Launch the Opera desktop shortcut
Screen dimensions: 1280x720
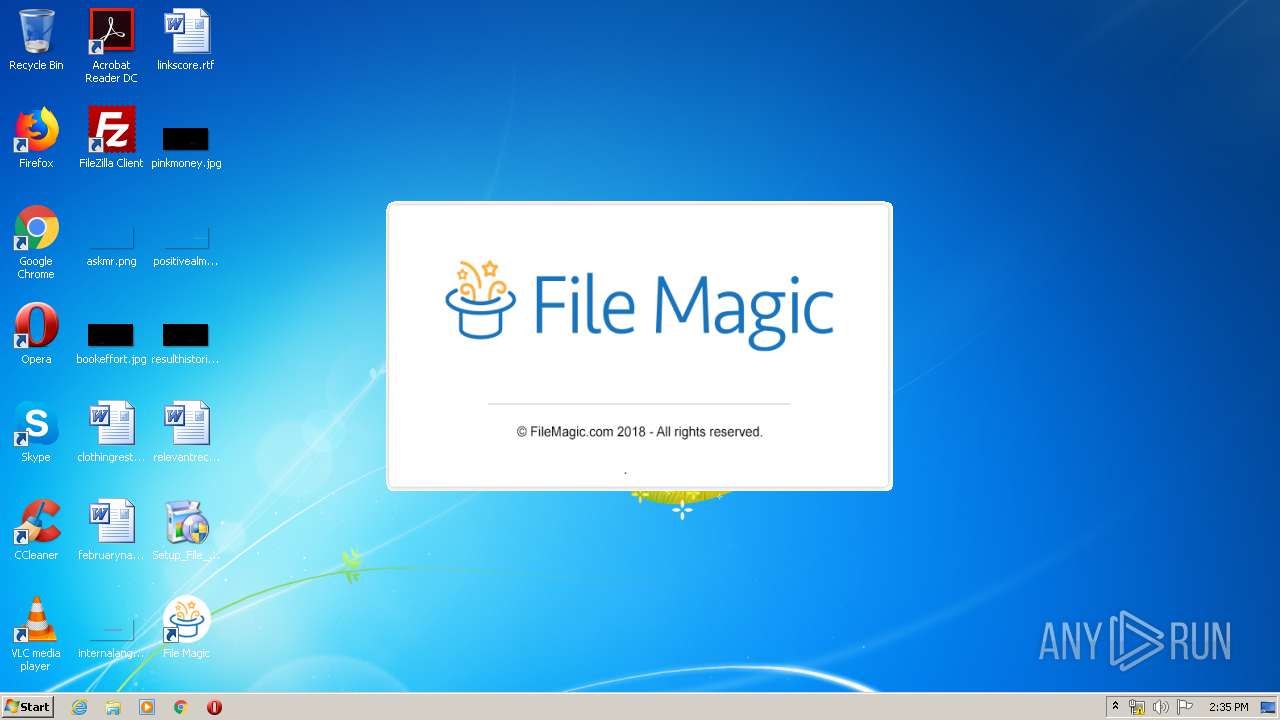point(36,333)
